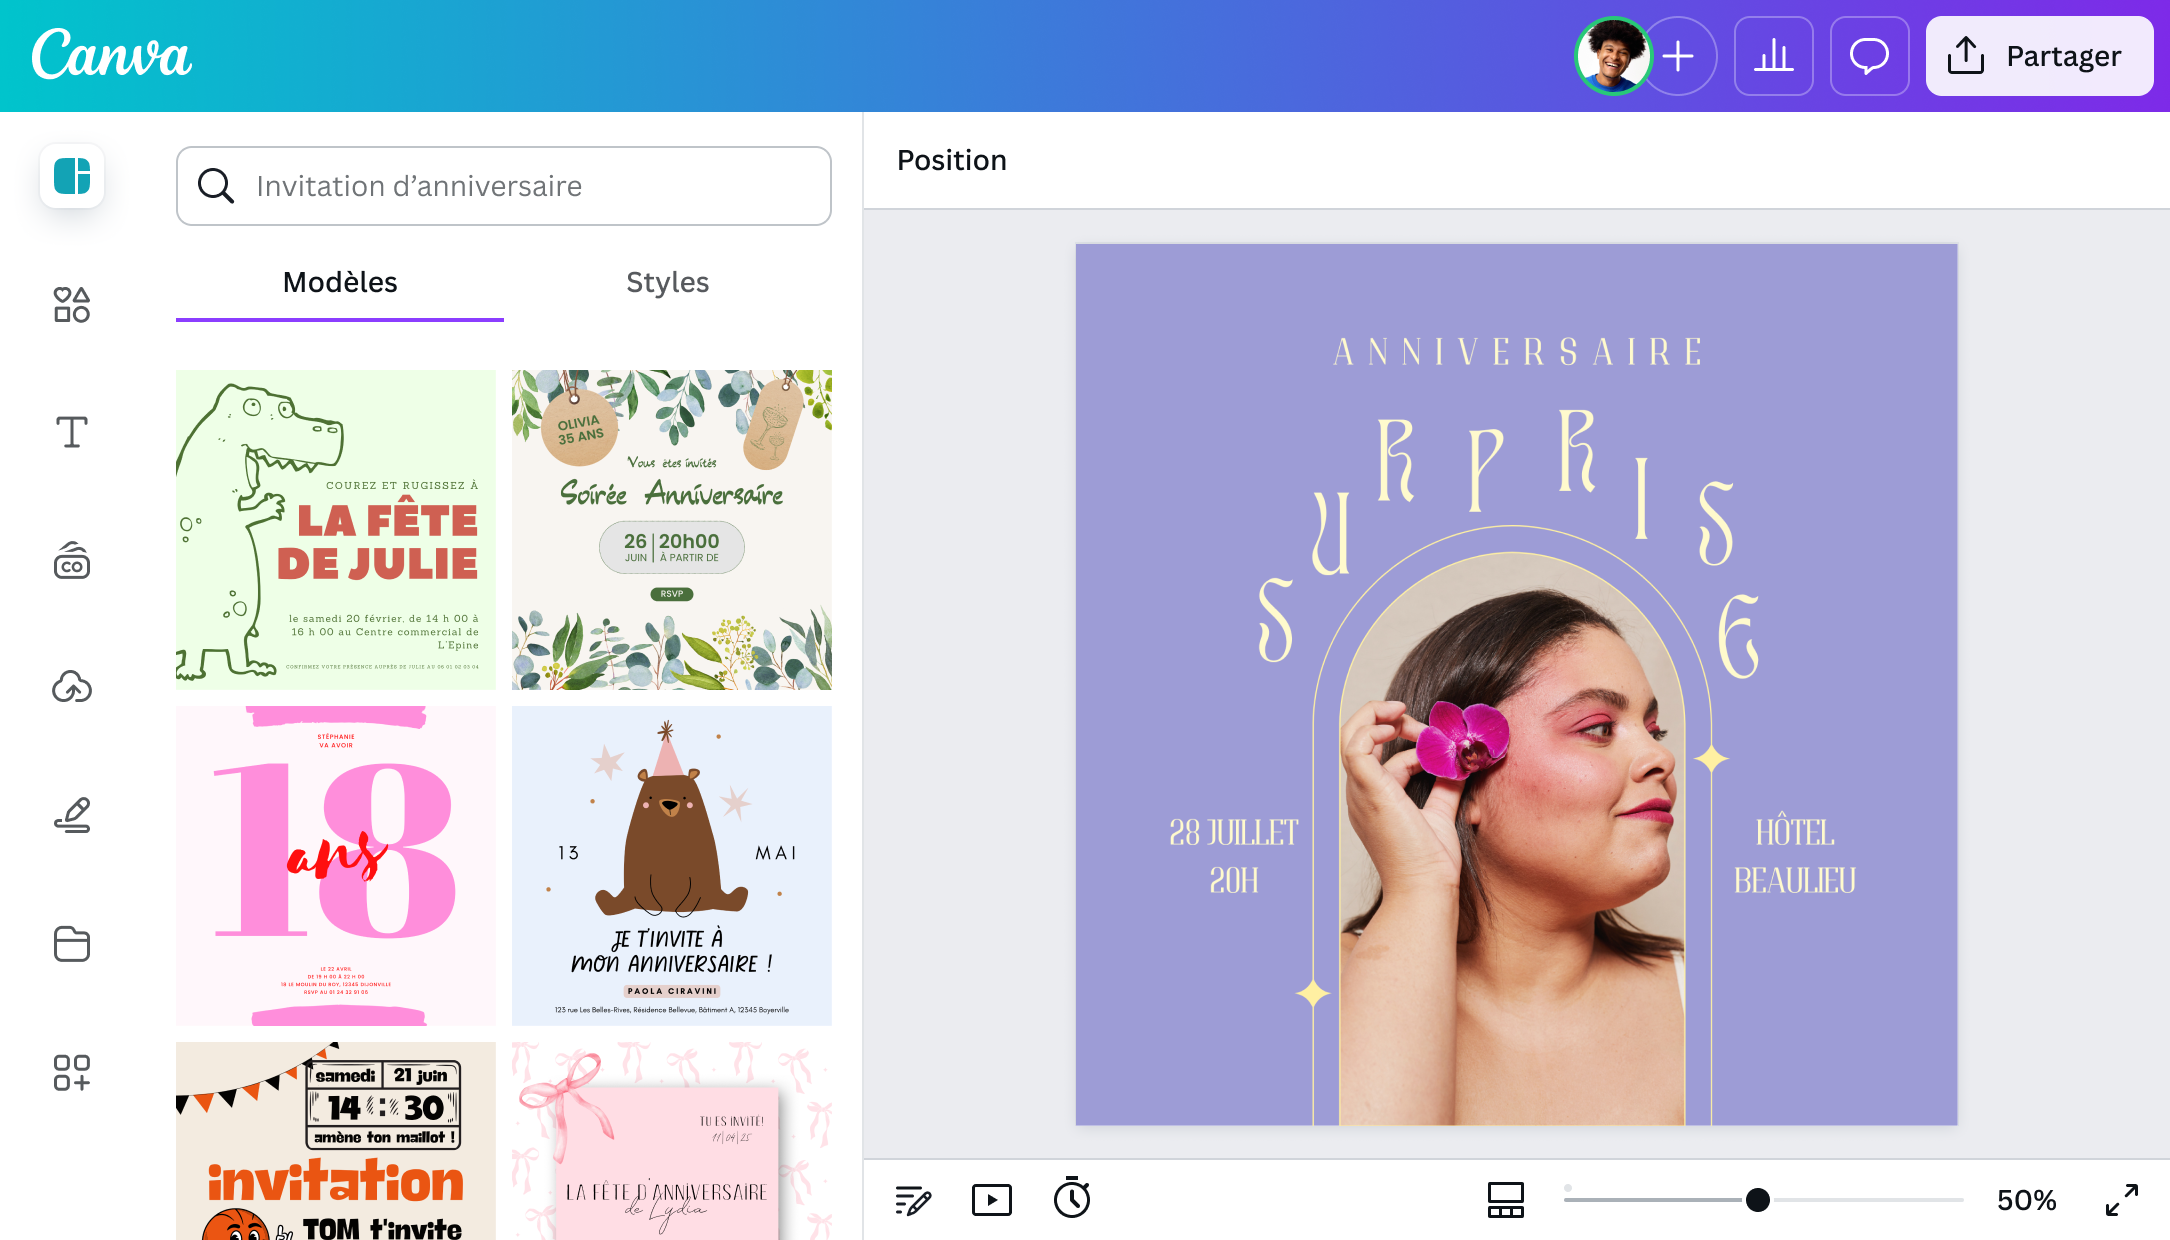Enter fullscreen with the expand arrows icon

click(x=2122, y=1200)
